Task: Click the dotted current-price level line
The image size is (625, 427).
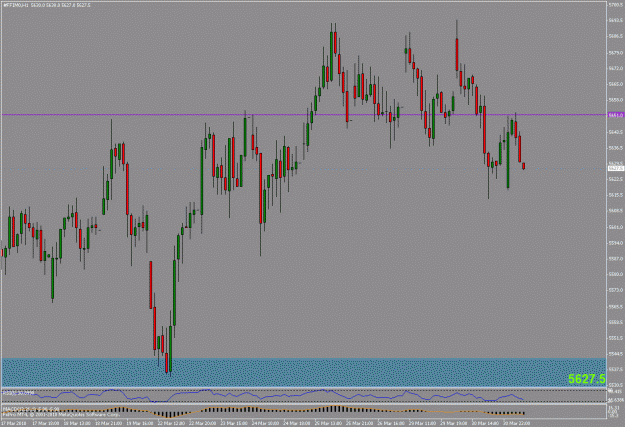Action: click(x=303, y=169)
